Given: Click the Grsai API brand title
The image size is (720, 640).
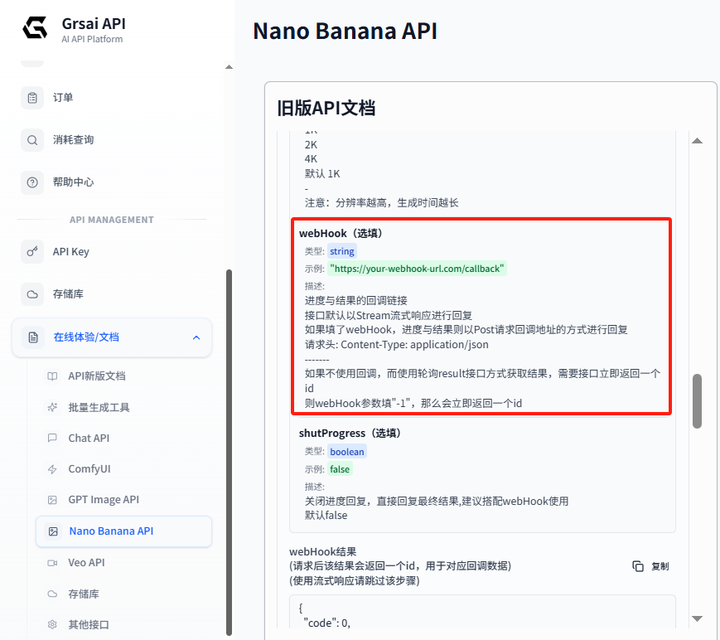Looking at the screenshot, I should click(x=94, y=23).
